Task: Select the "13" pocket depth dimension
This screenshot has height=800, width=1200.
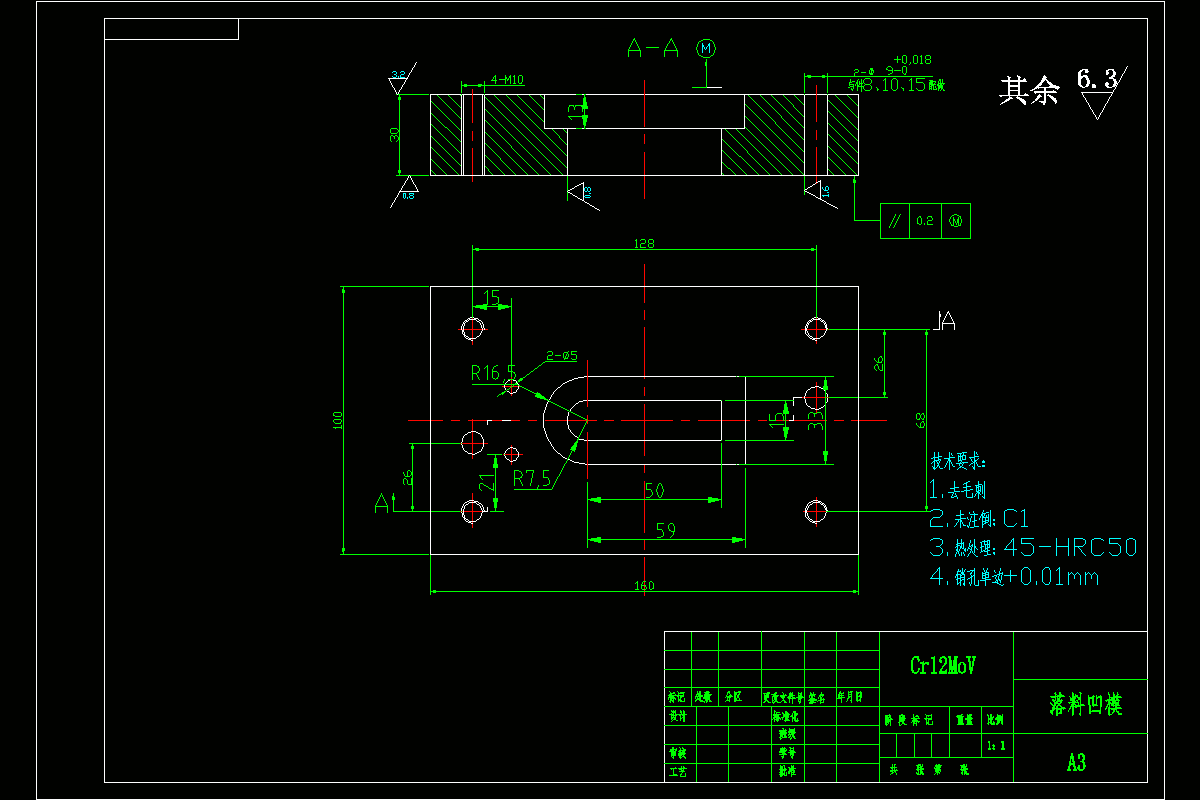Action: pos(575,112)
